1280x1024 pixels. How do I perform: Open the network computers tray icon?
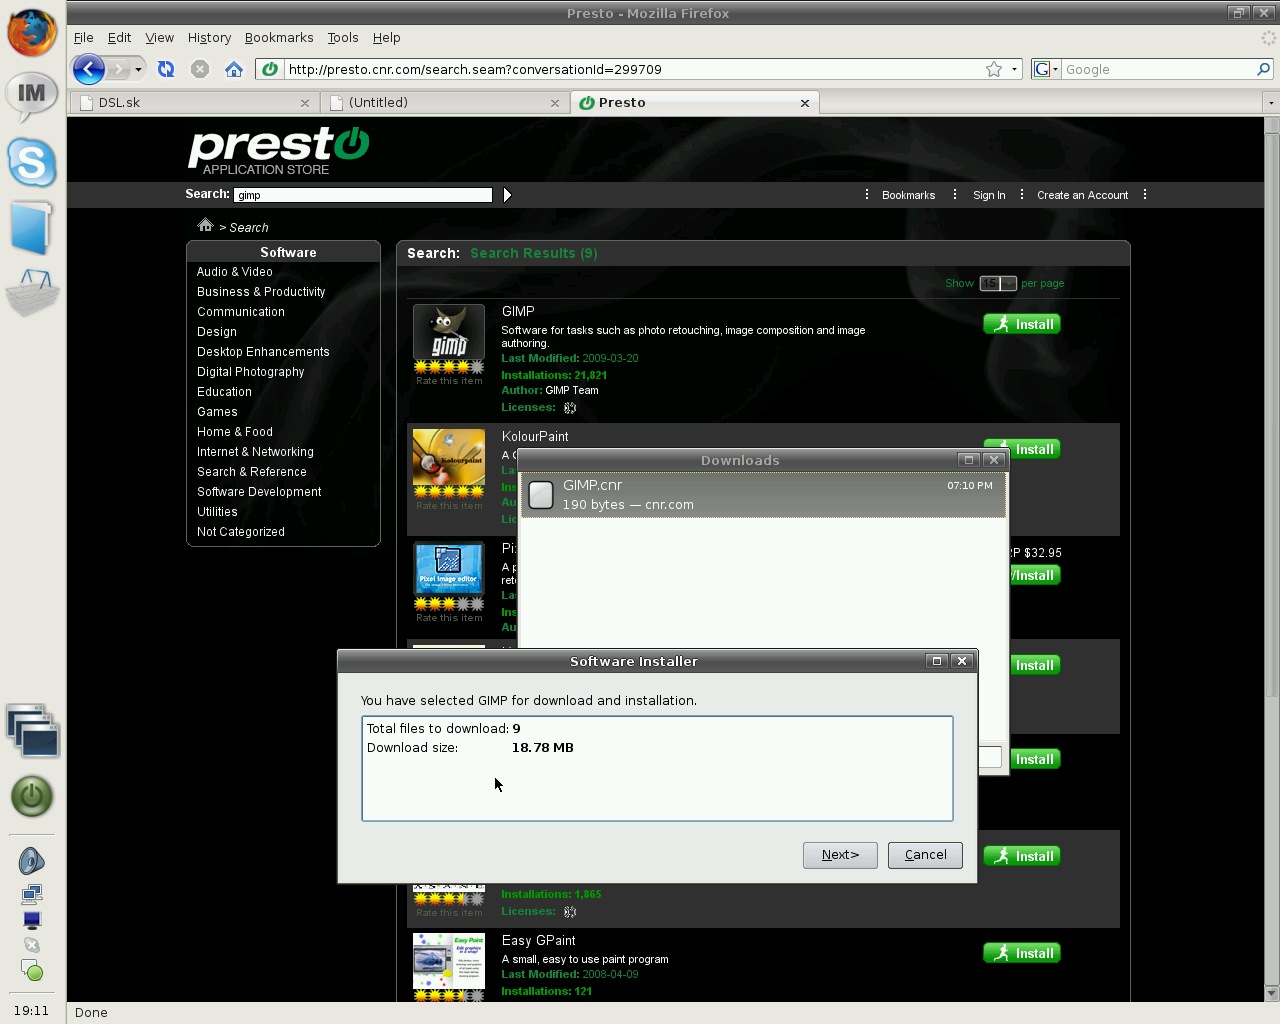(x=32, y=894)
